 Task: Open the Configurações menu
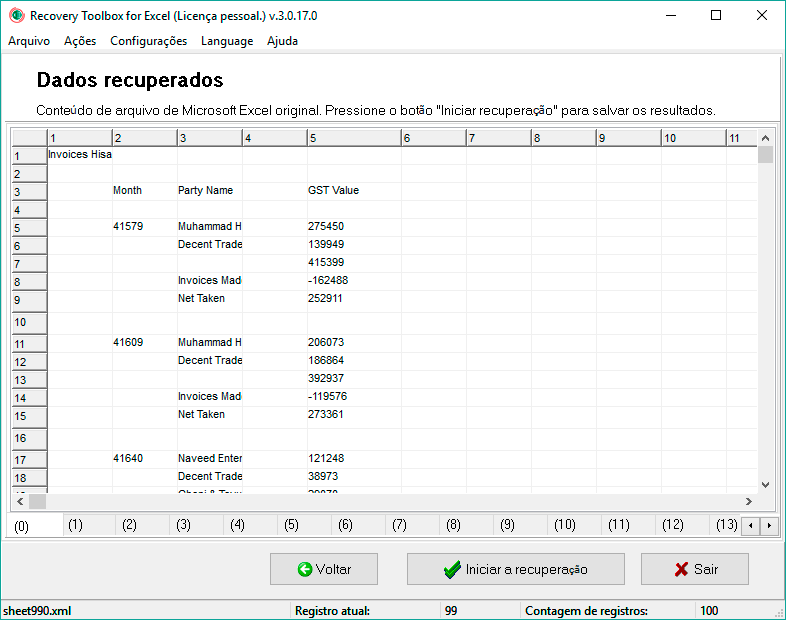coord(148,41)
